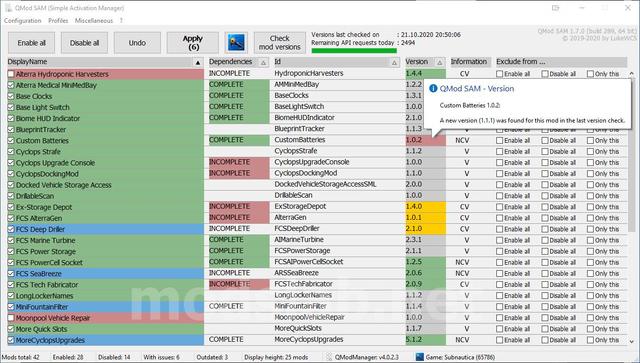The height and width of the screenshot is (363, 640).
Task: Check Only this for FCS Deep Driller
Action: 590,229
